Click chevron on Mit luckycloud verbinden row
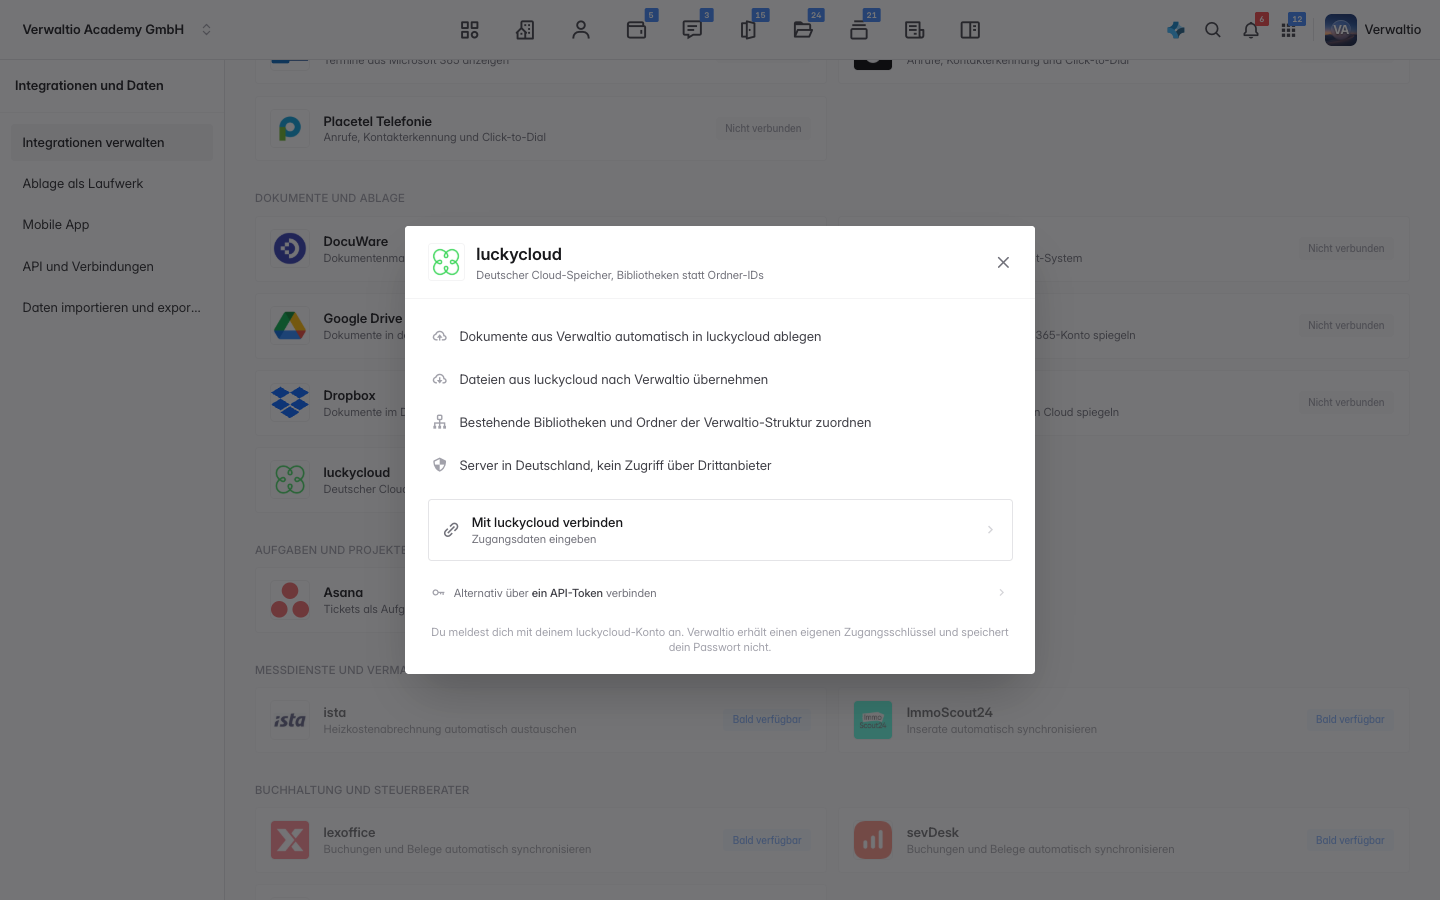 990,530
